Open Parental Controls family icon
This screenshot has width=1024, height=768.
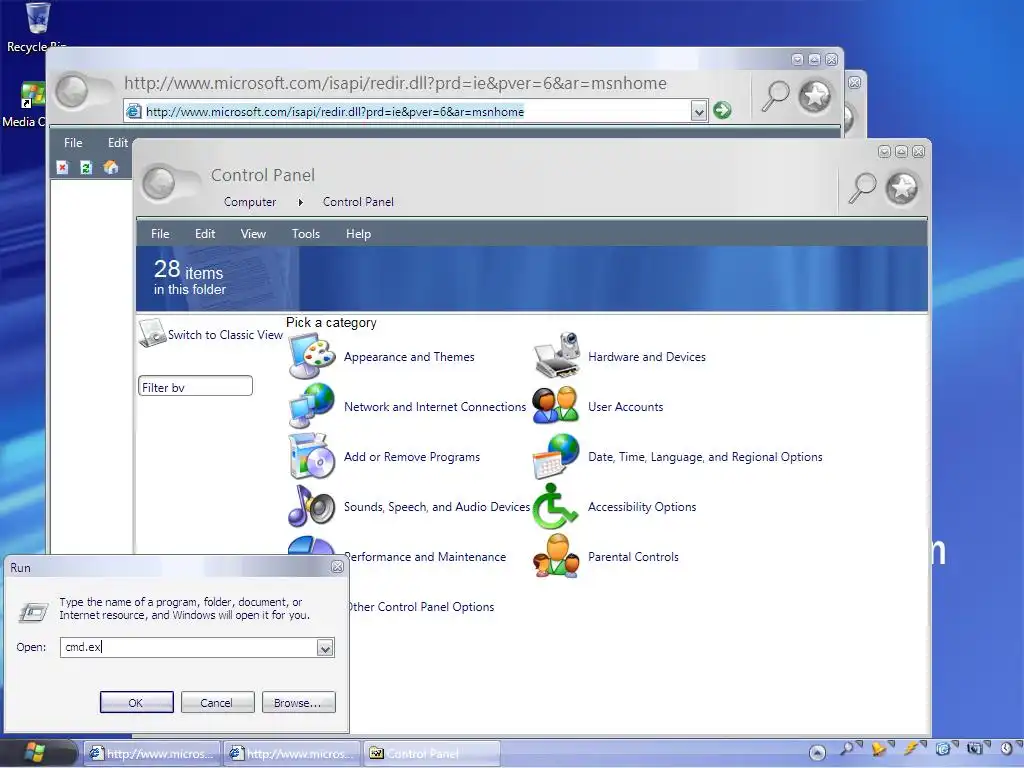(556, 556)
